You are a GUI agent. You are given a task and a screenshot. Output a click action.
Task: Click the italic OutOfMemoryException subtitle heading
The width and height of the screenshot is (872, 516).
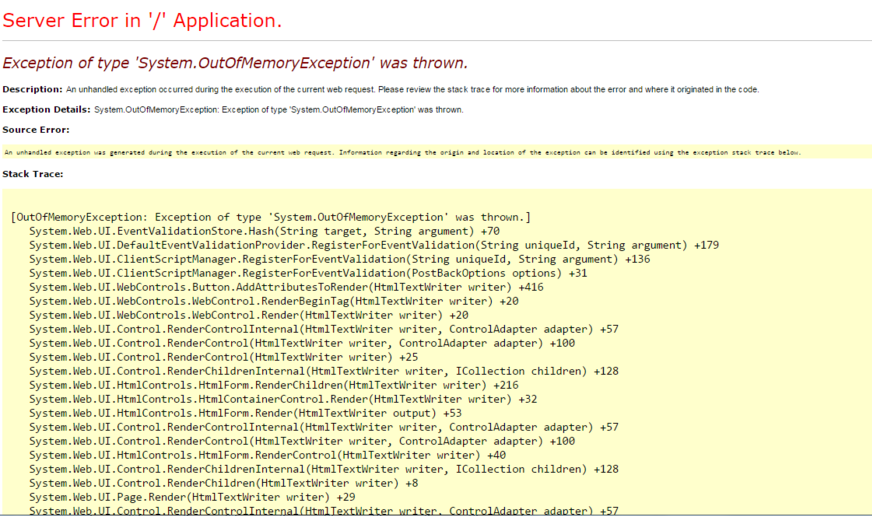tap(235, 62)
